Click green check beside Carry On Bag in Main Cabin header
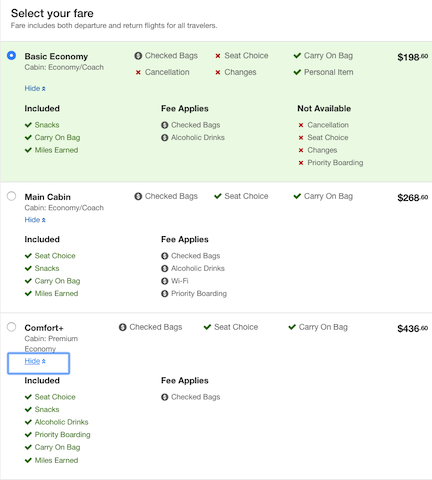This screenshot has height=480, width=432. 297,196
